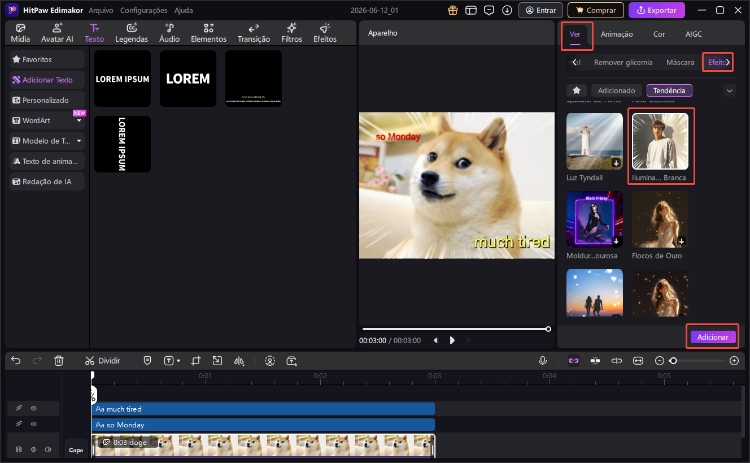The width and height of the screenshot is (750, 463).
Task: Switch to the Ver tab
Action: (575, 34)
